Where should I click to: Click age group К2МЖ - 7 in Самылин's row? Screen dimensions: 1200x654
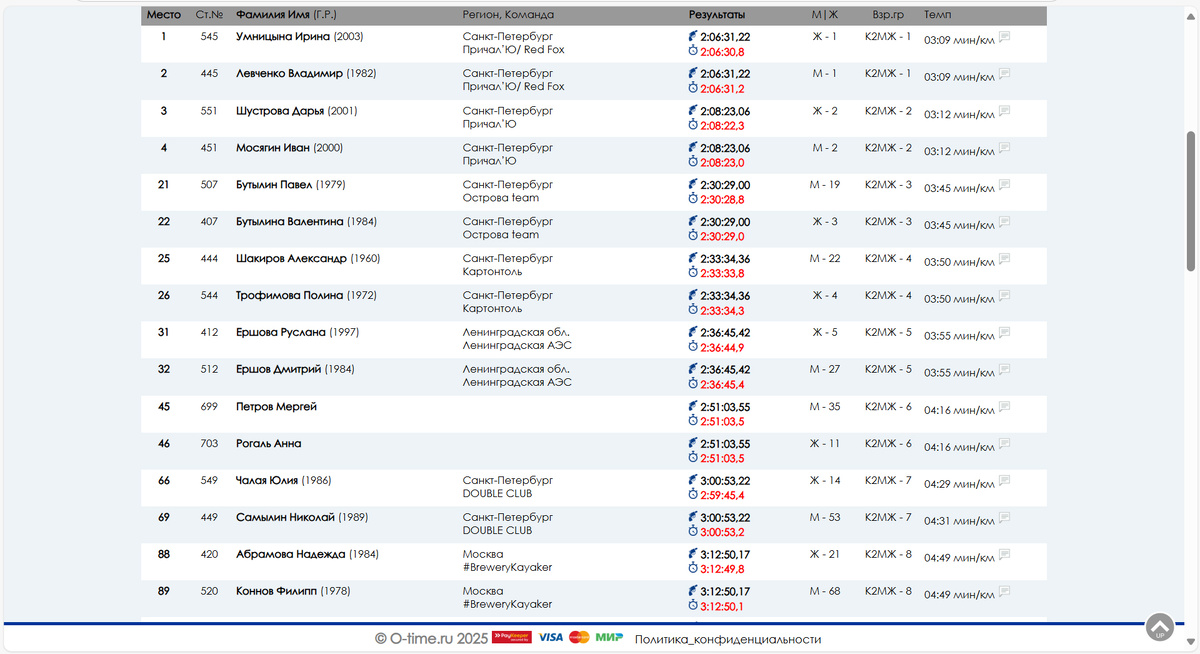[x=889, y=517]
